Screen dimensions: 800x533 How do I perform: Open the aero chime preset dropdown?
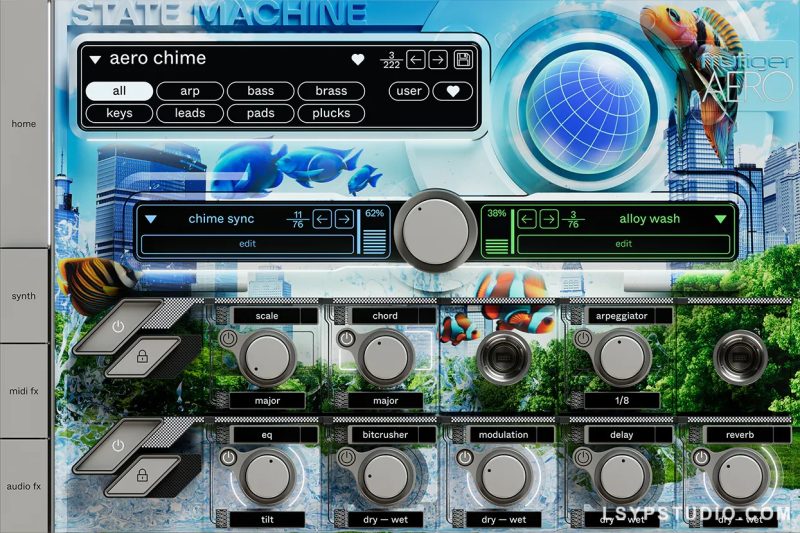(x=95, y=60)
